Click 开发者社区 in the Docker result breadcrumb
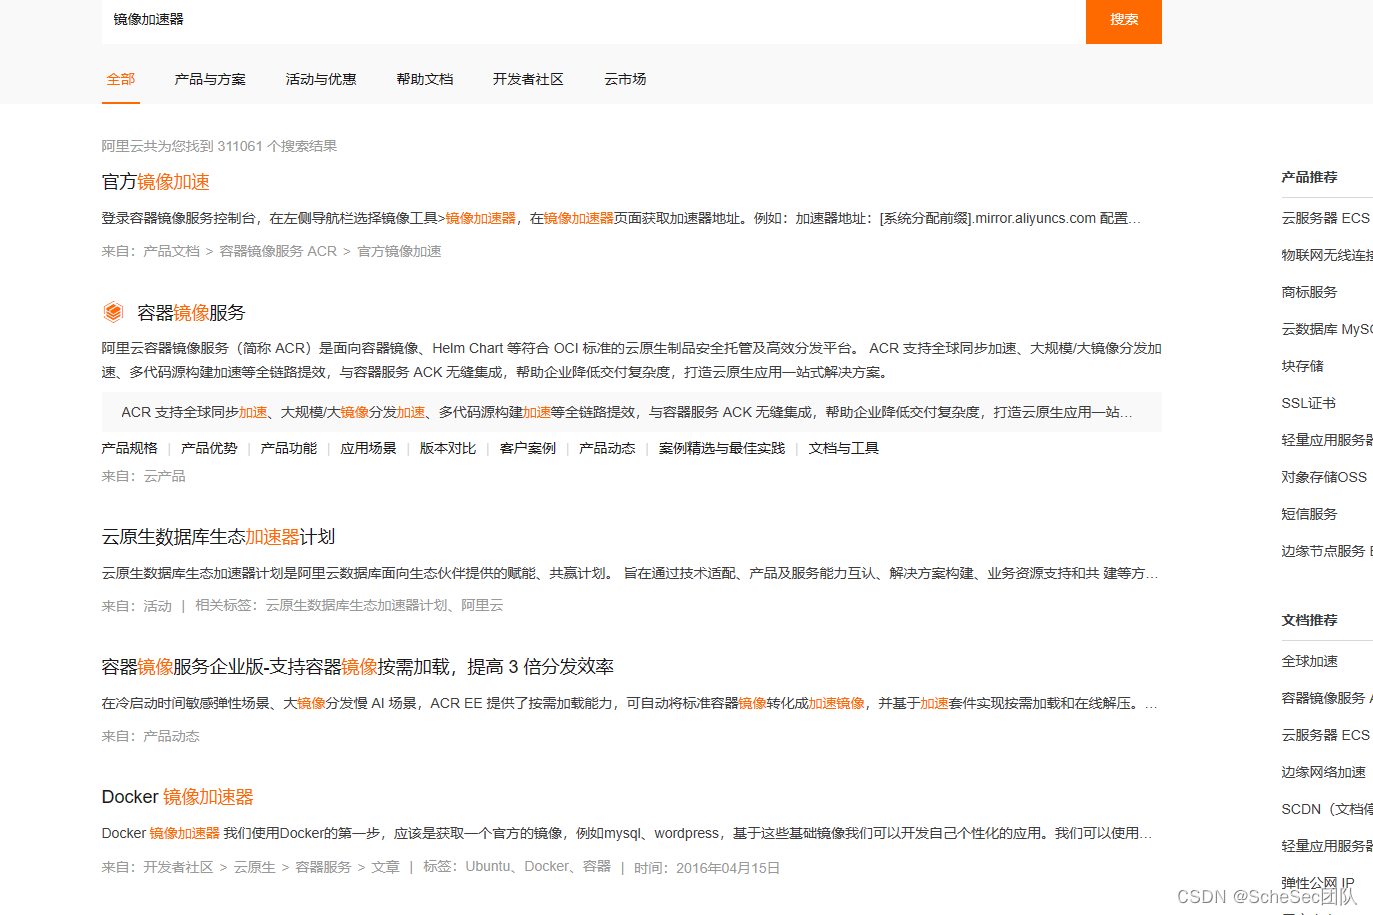This screenshot has height=915, width=1373. pos(178,867)
